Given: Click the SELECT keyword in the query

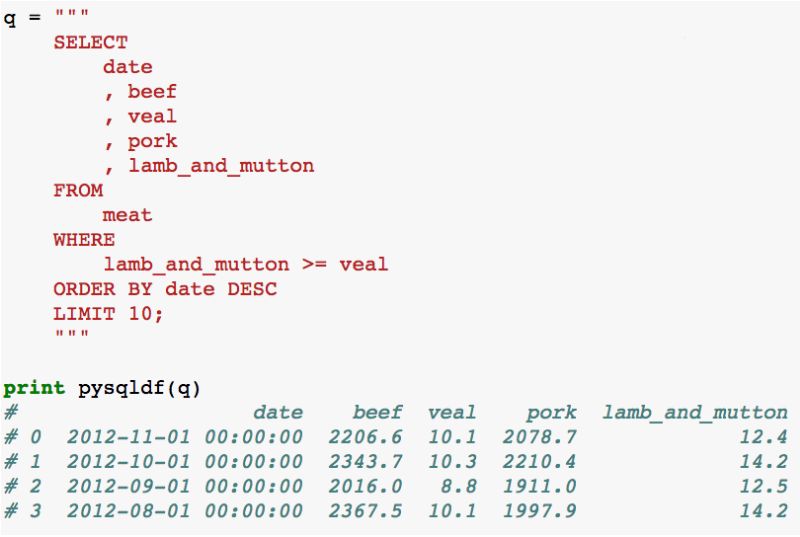Looking at the screenshot, I should tap(91, 42).
